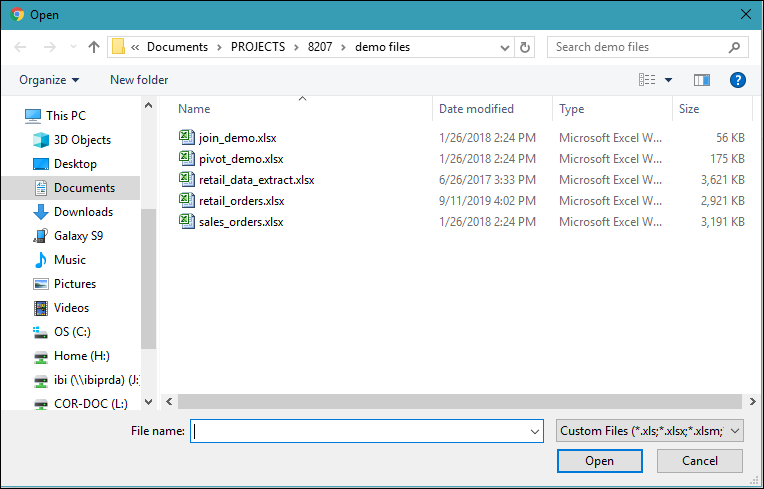The image size is (764, 489).
Task: Expand the File name history dropdown
Action: (536, 431)
